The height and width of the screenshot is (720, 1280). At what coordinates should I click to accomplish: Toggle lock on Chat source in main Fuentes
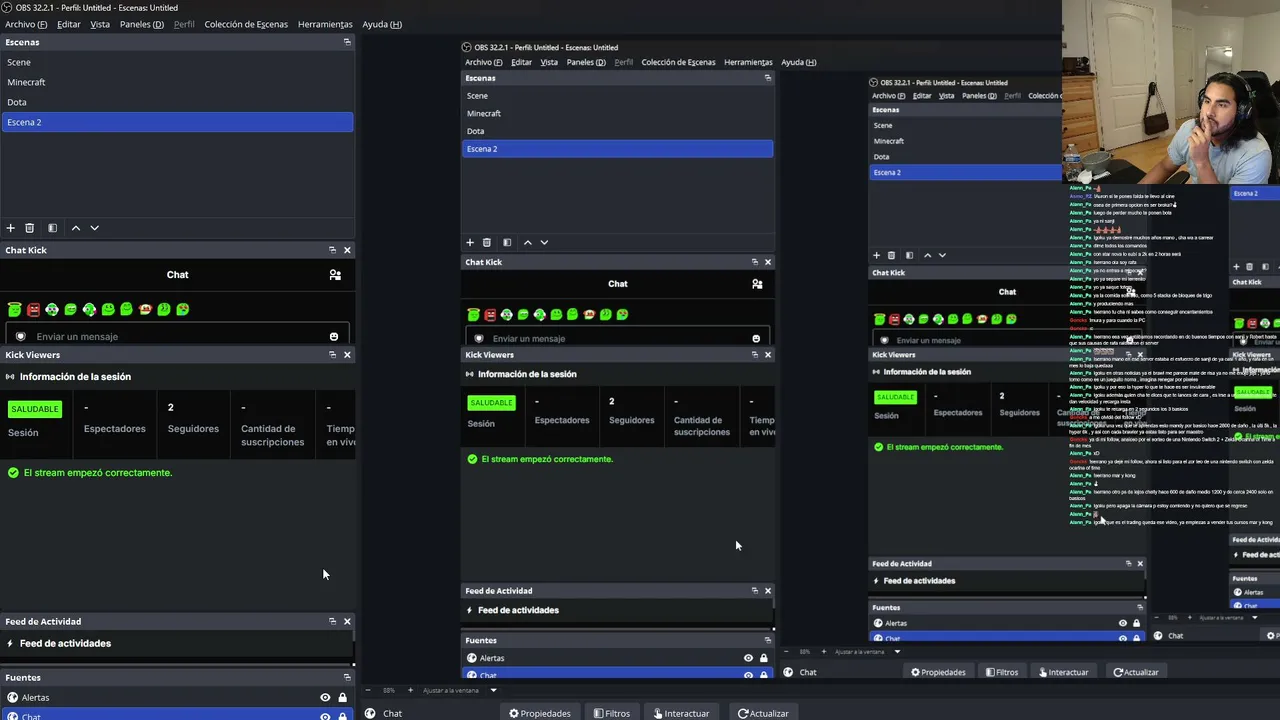tap(342, 716)
